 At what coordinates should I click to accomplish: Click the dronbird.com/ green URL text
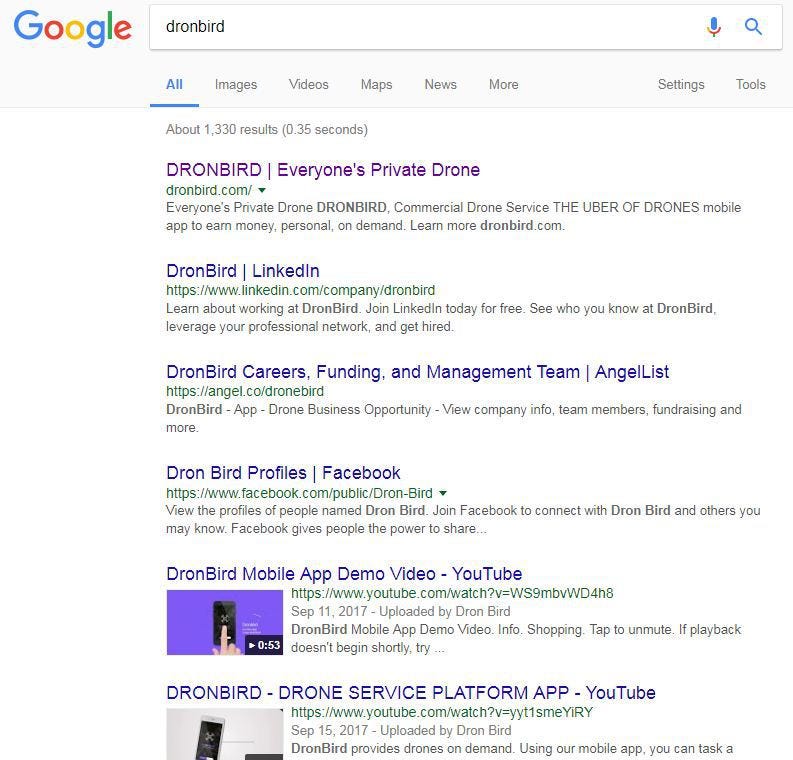click(208, 190)
